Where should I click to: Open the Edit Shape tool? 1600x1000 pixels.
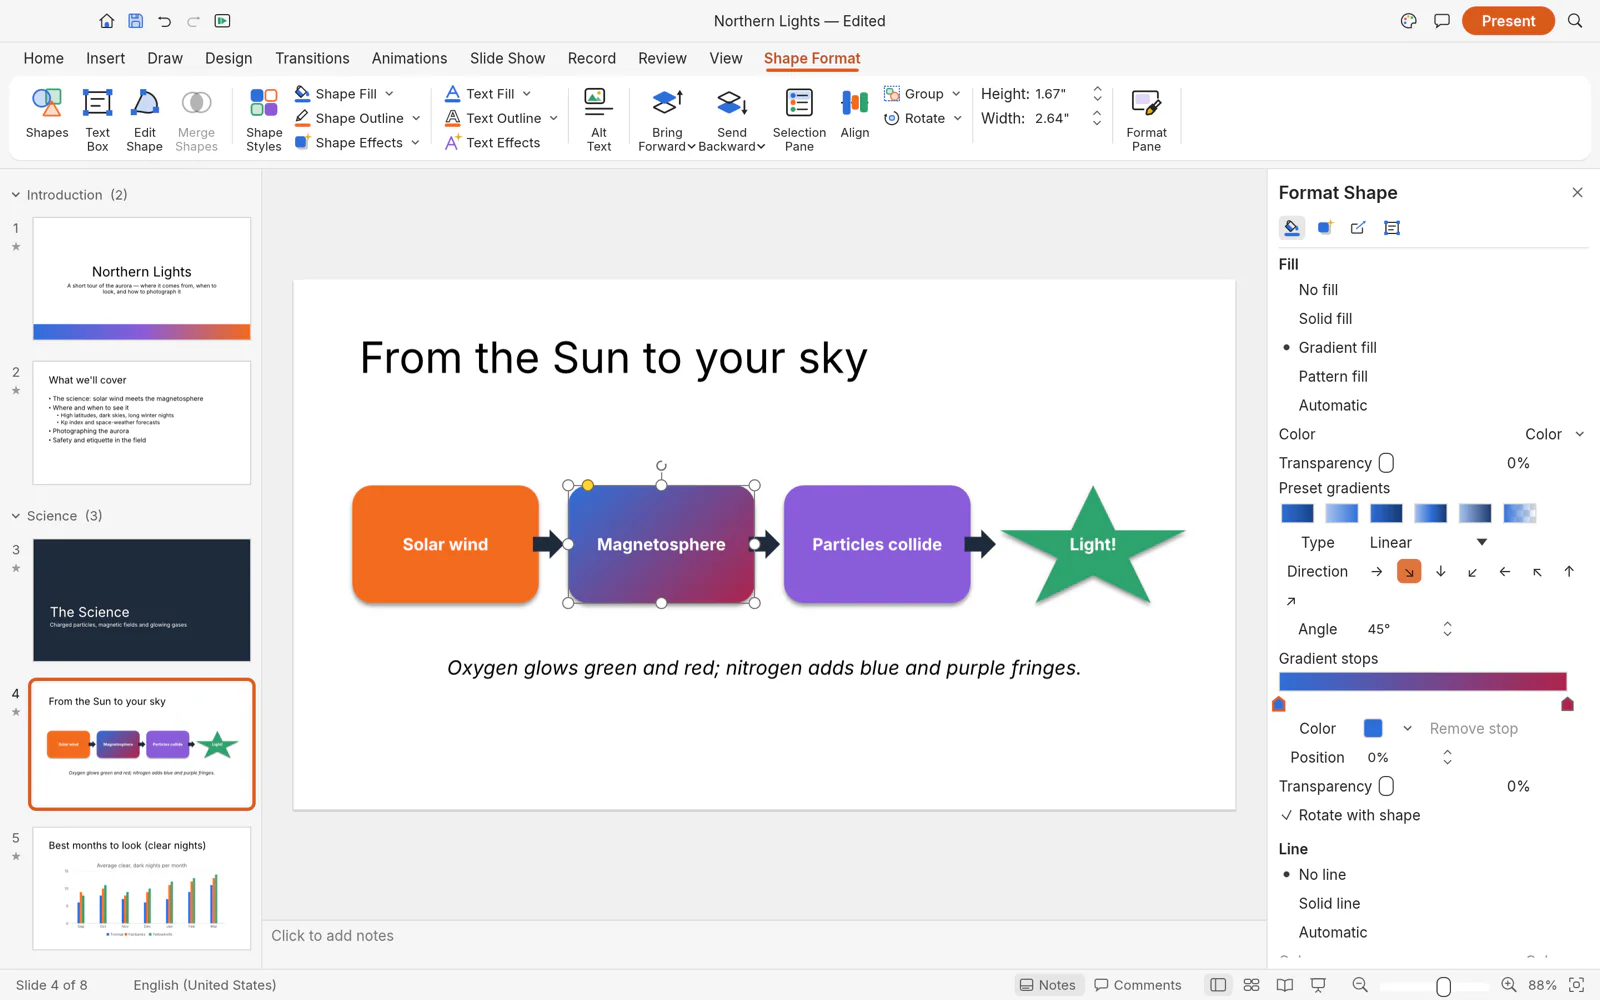point(144,118)
